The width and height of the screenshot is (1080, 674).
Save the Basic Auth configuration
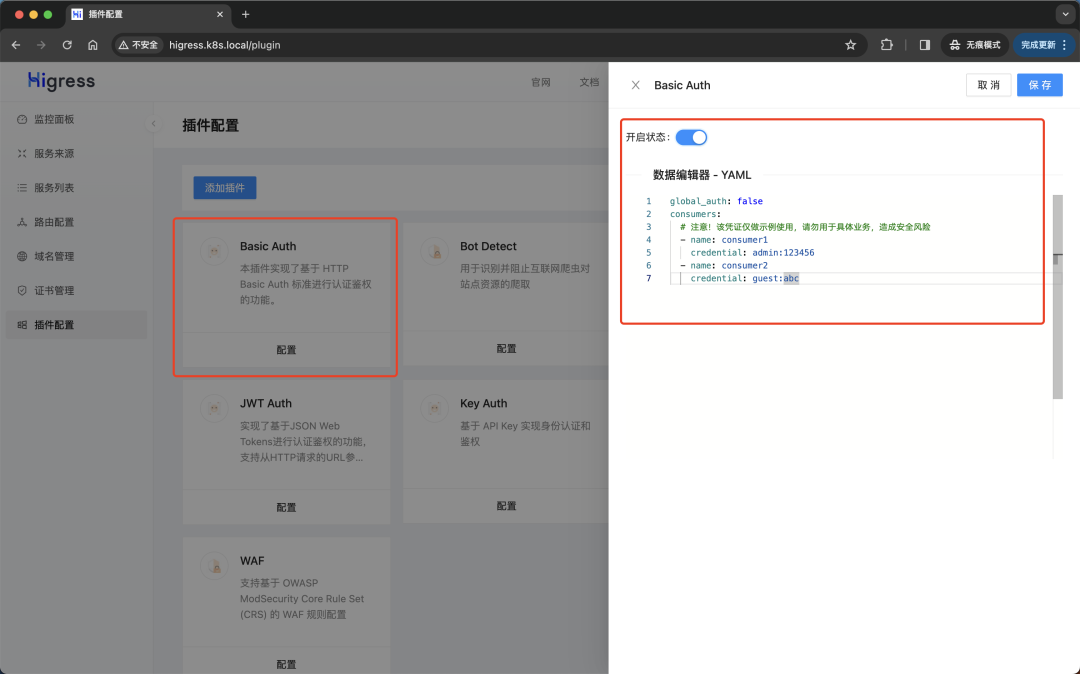[1039, 85]
